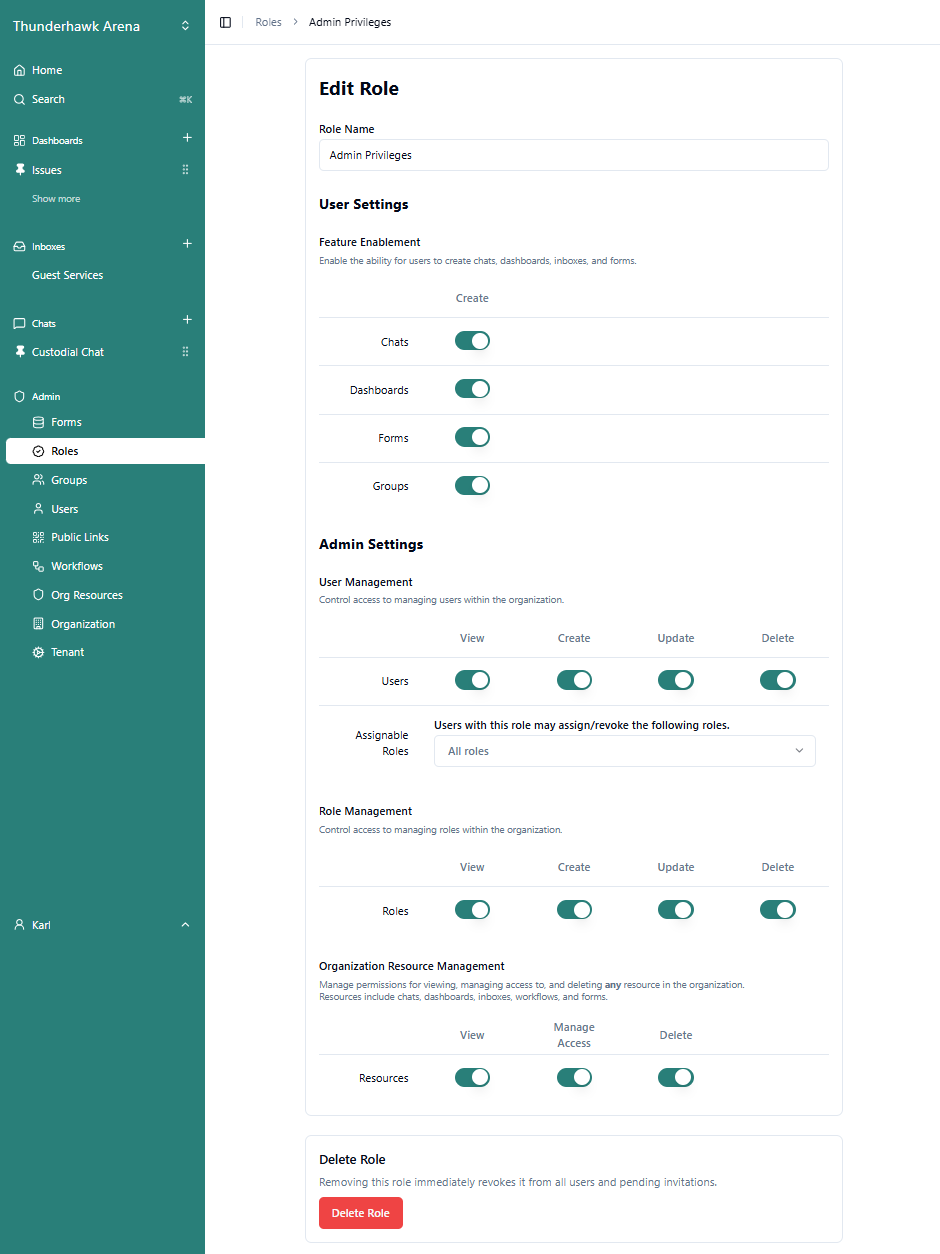Click drag handle icon next to Issues
The image size is (940, 1254).
click(185, 170)
